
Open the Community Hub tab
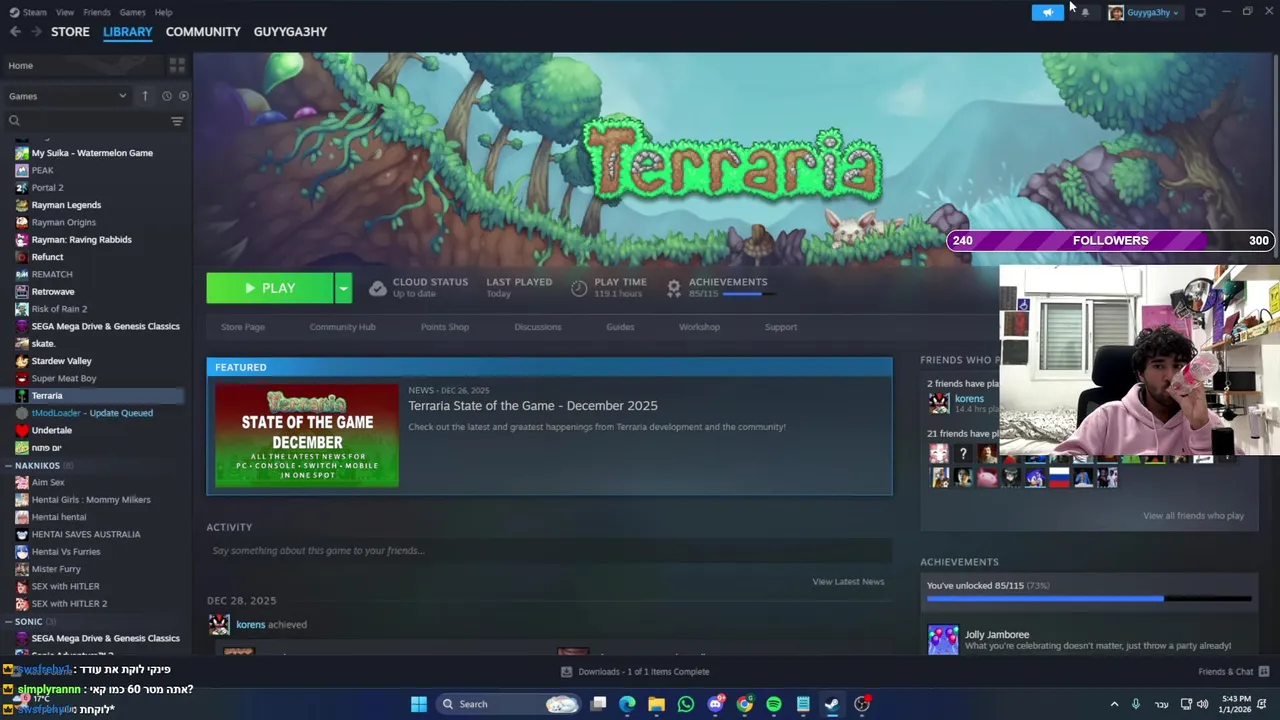point(342,327)
